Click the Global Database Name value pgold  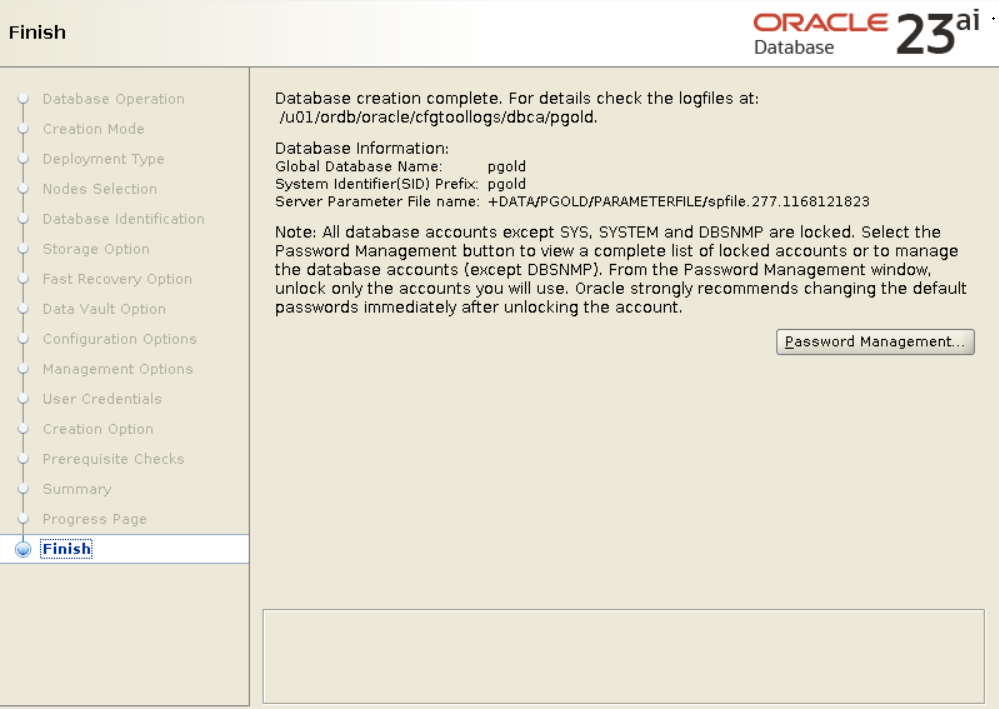pyautogui.click(x=507, y=166)
